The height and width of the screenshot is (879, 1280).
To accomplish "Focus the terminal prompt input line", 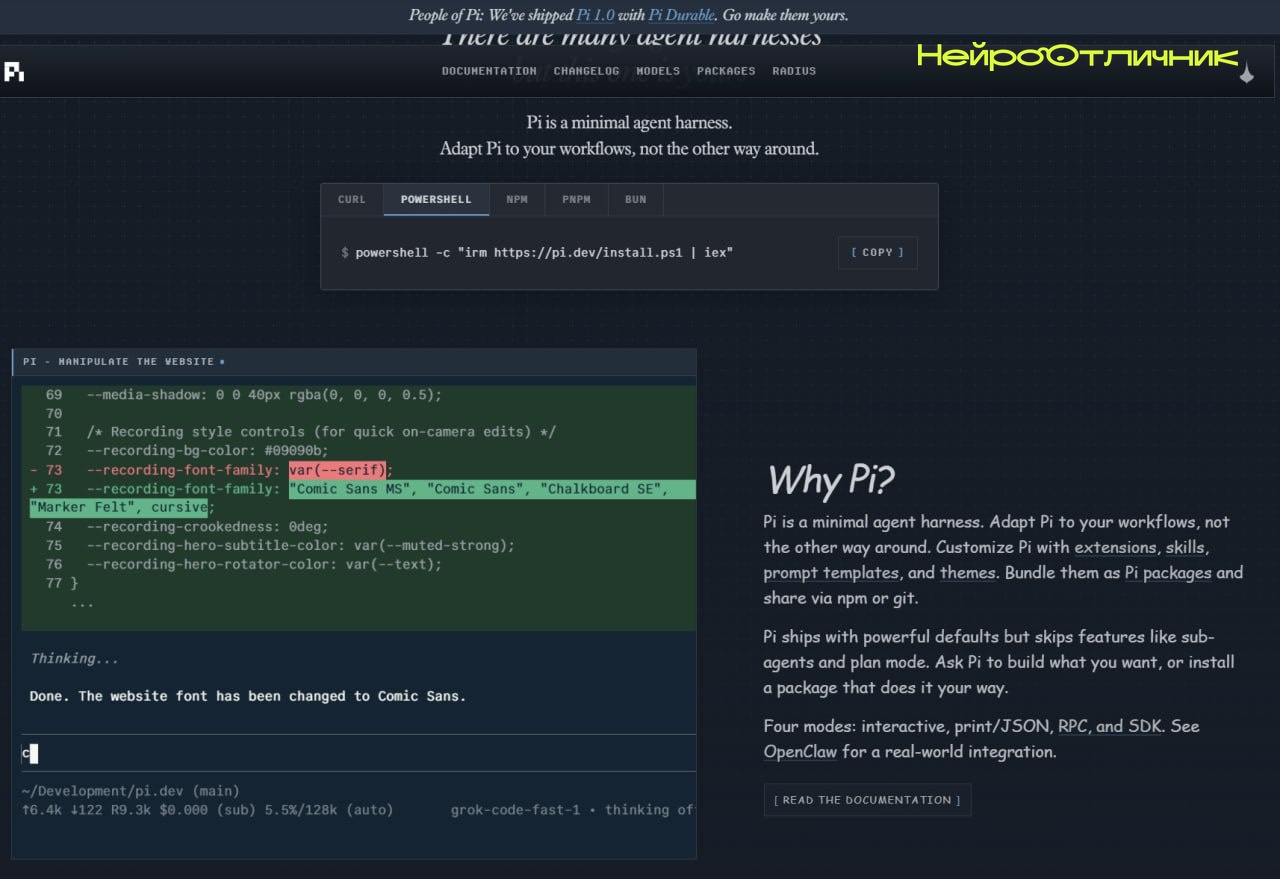I will coord(359,753).
